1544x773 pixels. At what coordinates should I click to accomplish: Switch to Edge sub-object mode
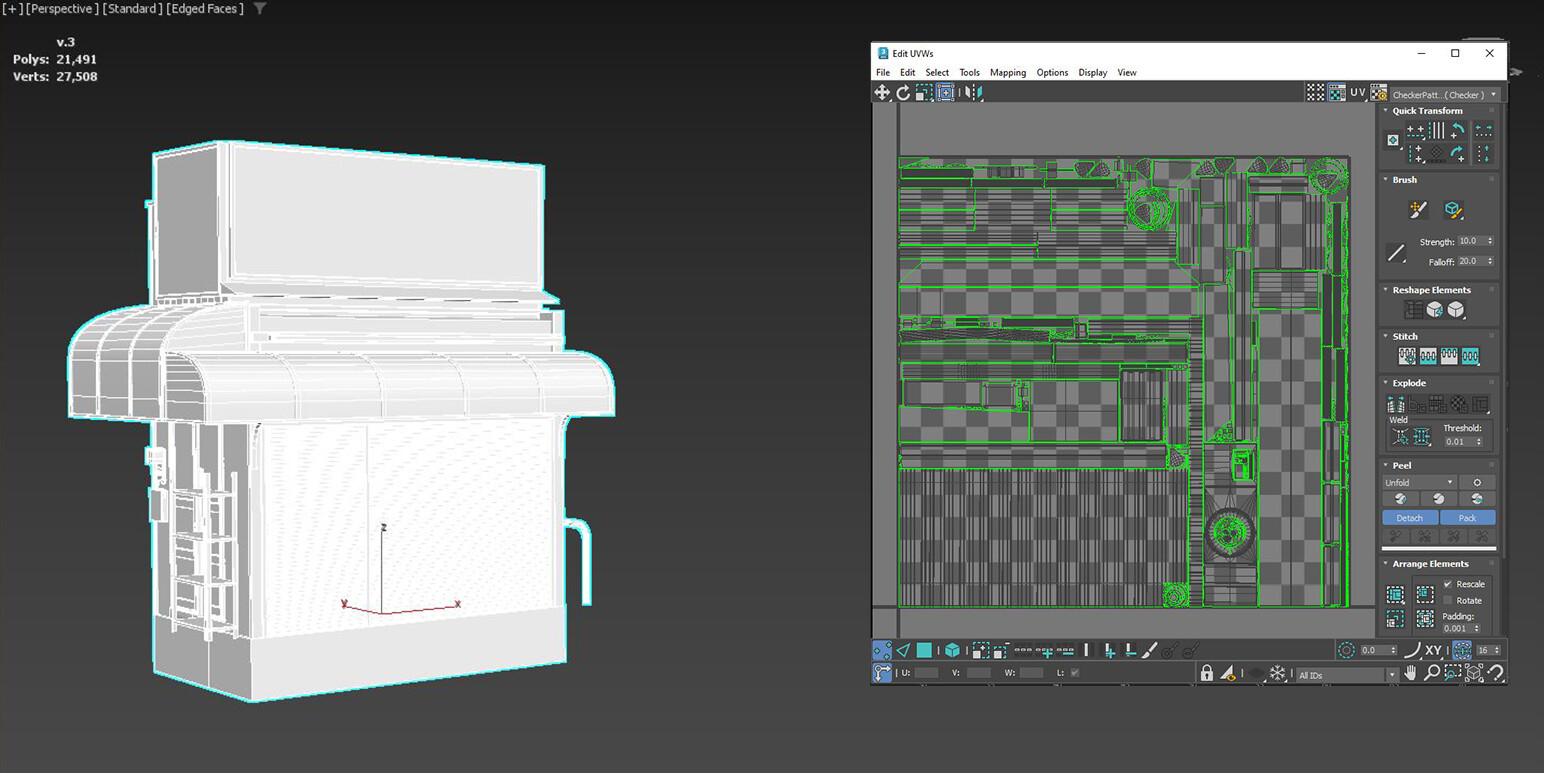click(903, 650)
